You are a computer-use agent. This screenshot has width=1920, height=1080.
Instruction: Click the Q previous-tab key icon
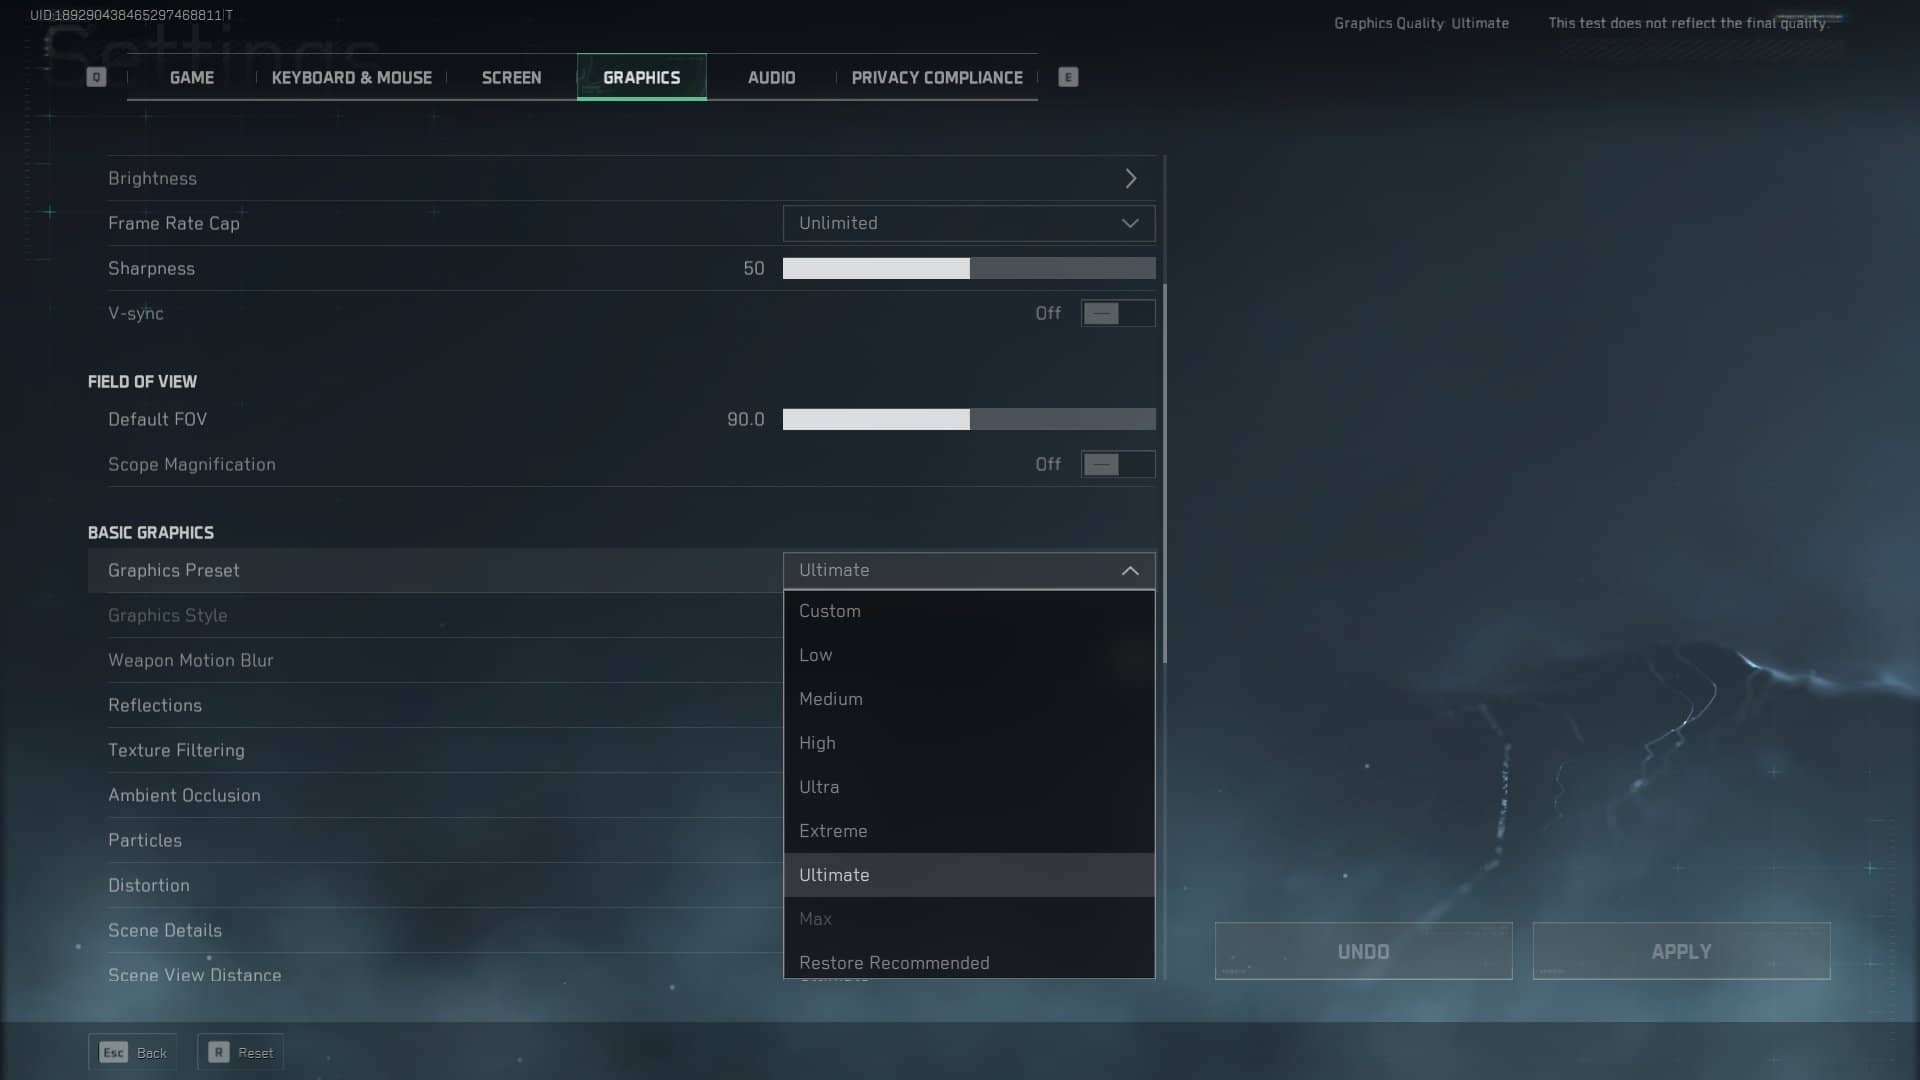click(96, 77)
